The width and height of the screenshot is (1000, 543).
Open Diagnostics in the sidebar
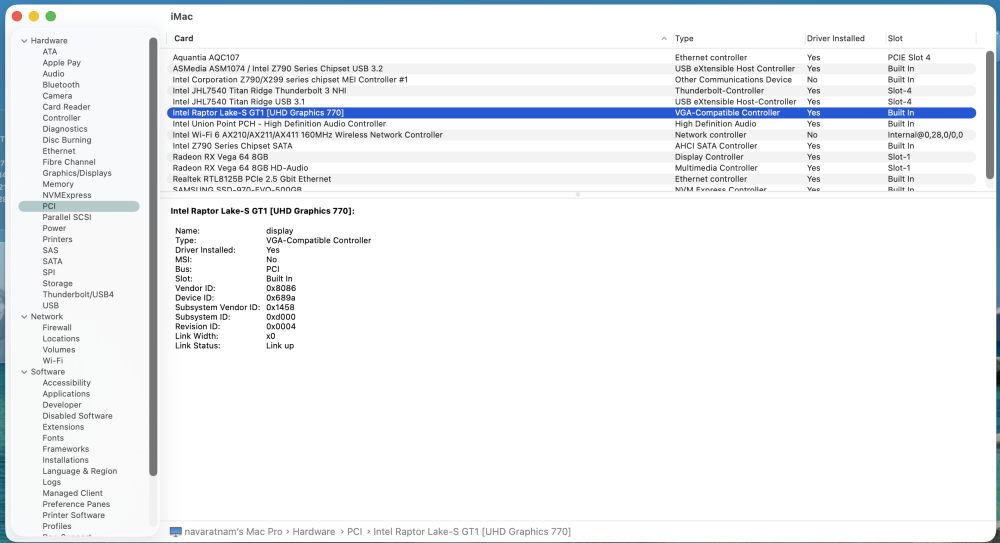tap(64, 129)
